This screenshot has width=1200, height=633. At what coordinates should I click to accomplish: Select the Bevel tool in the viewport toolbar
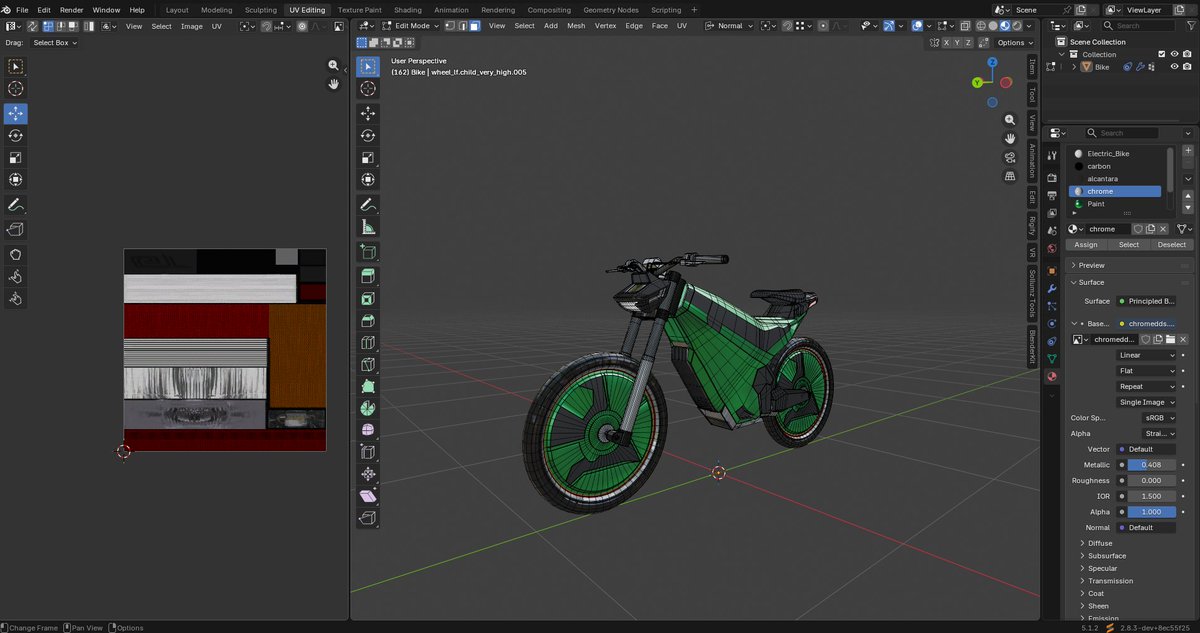(367, 321)
